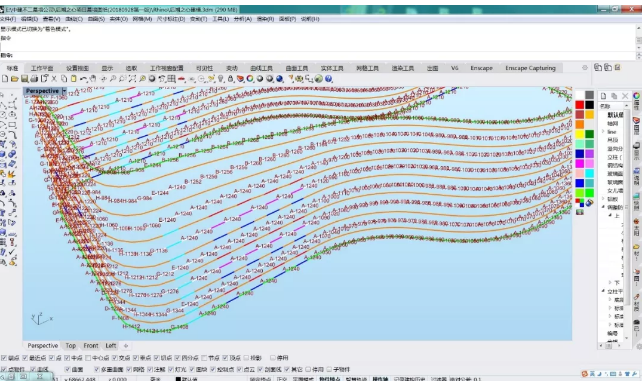This screenshot has height=381, width=644.
Task: Click the lock padlock icon
Action: (x=230, y=78)
